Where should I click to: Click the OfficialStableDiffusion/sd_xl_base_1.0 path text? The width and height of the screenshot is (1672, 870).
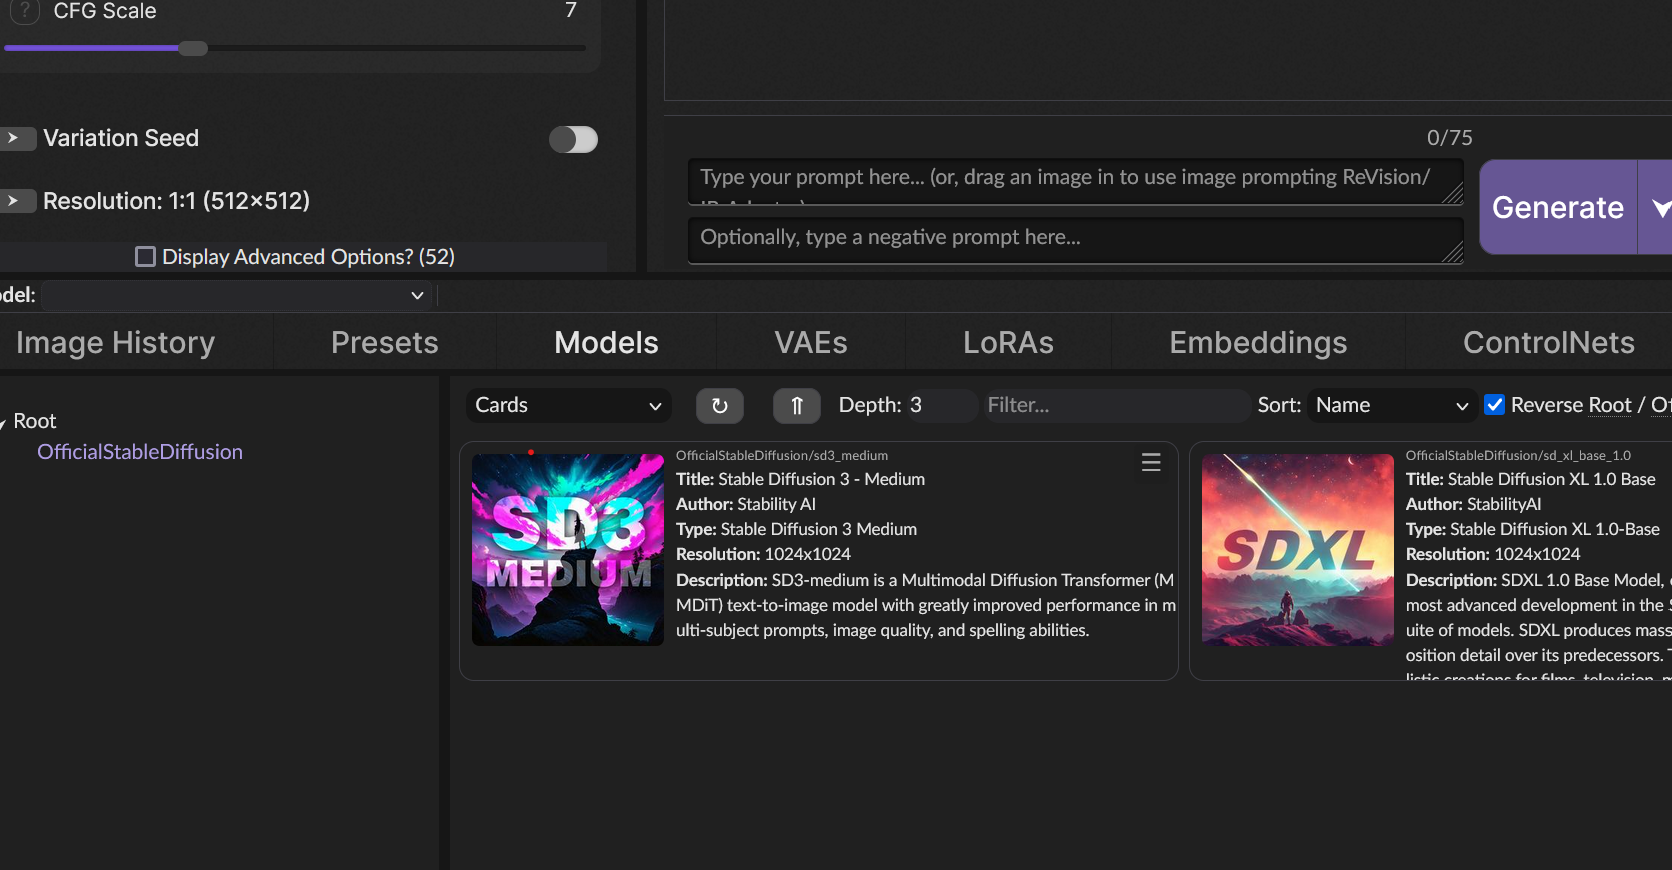coord(1518,456)
